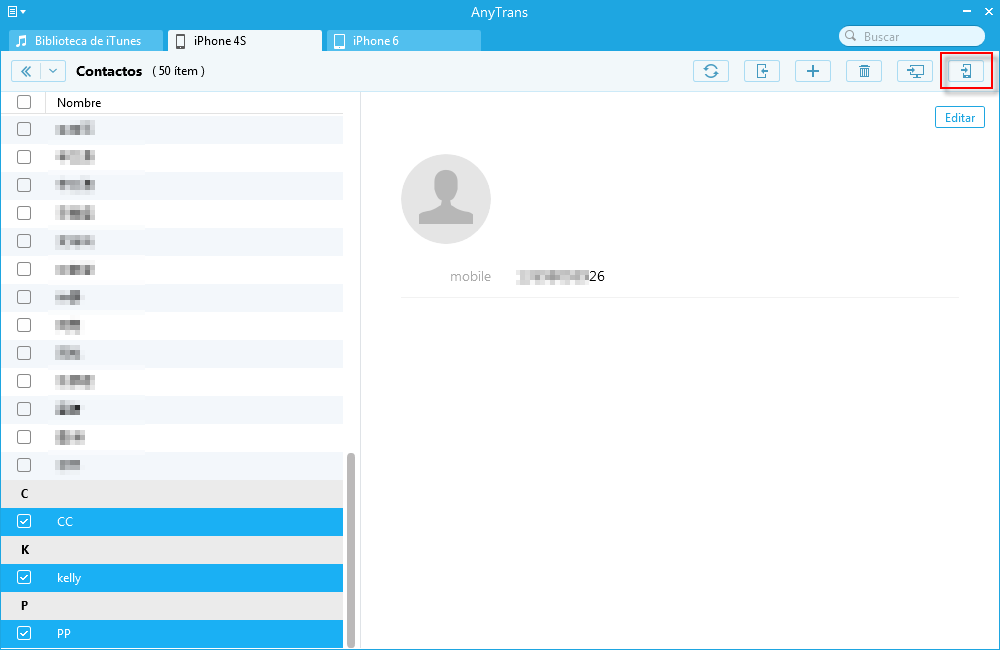Viewport: 1000px width, 650px height.
Task: Transfer contacts to device icon
Action: point(966,71)
